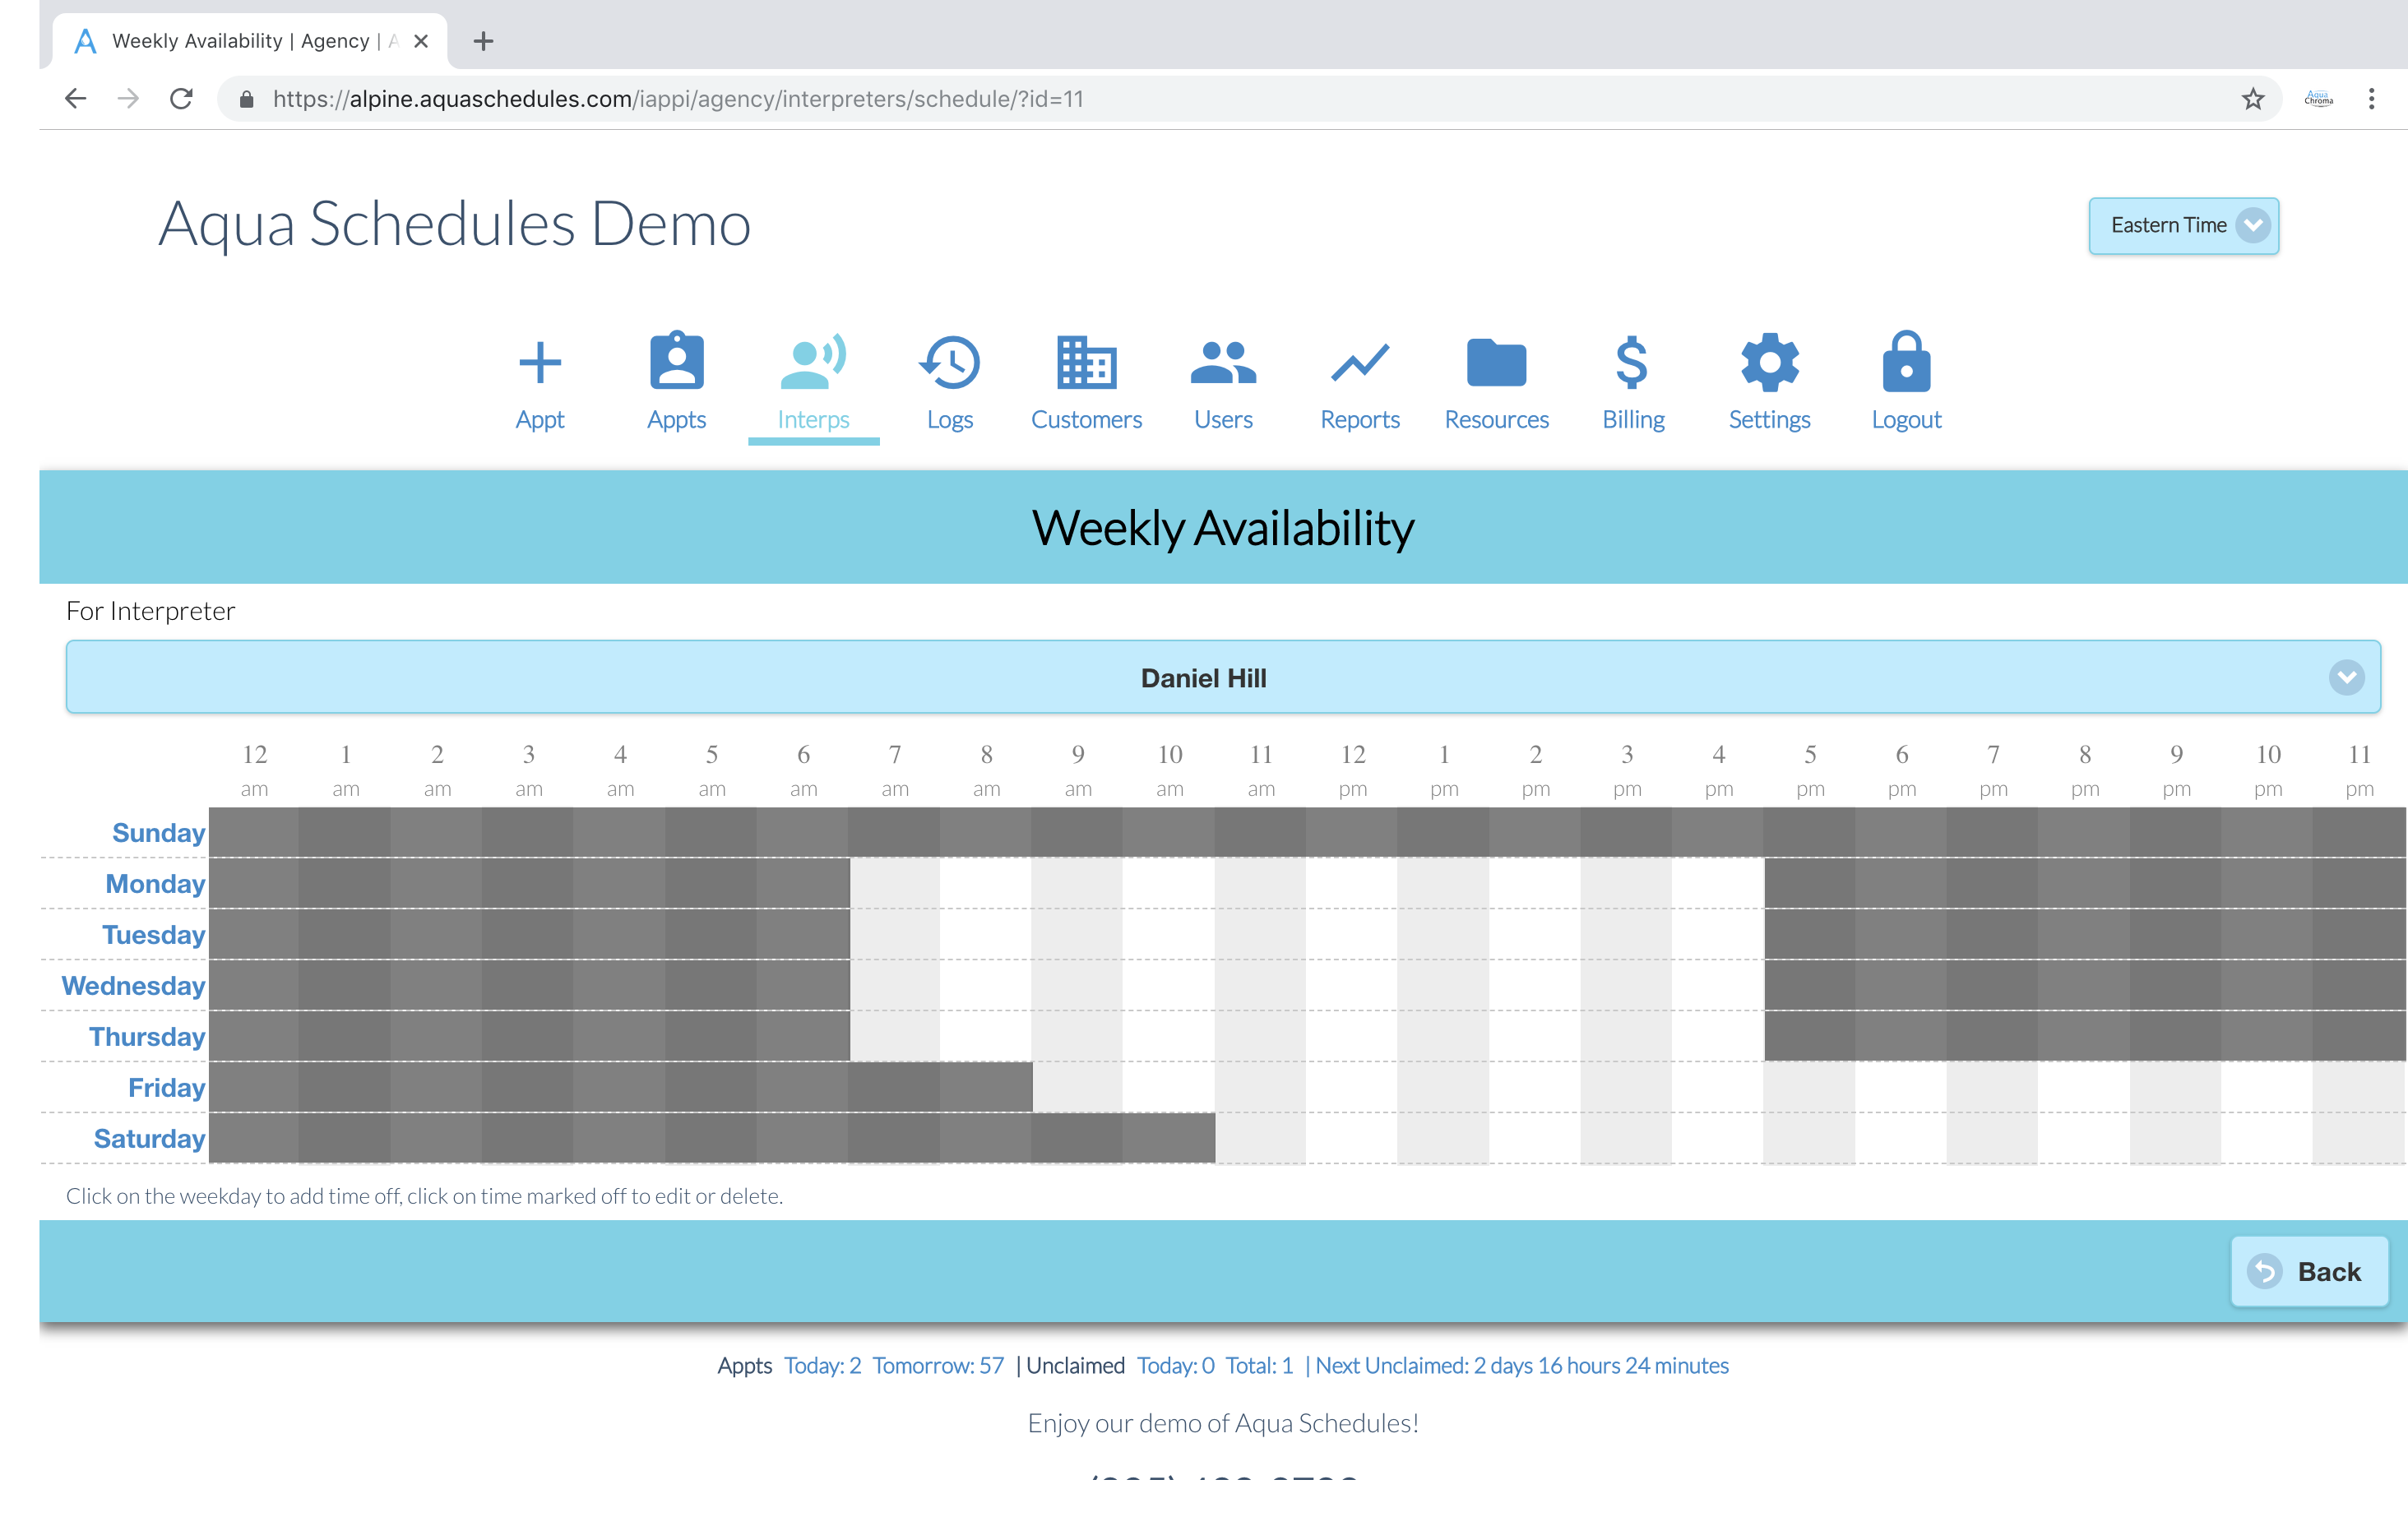Reload the page with refresh icon
Viewport: 2408px width, 1526px height.
[x=181, y=98]
